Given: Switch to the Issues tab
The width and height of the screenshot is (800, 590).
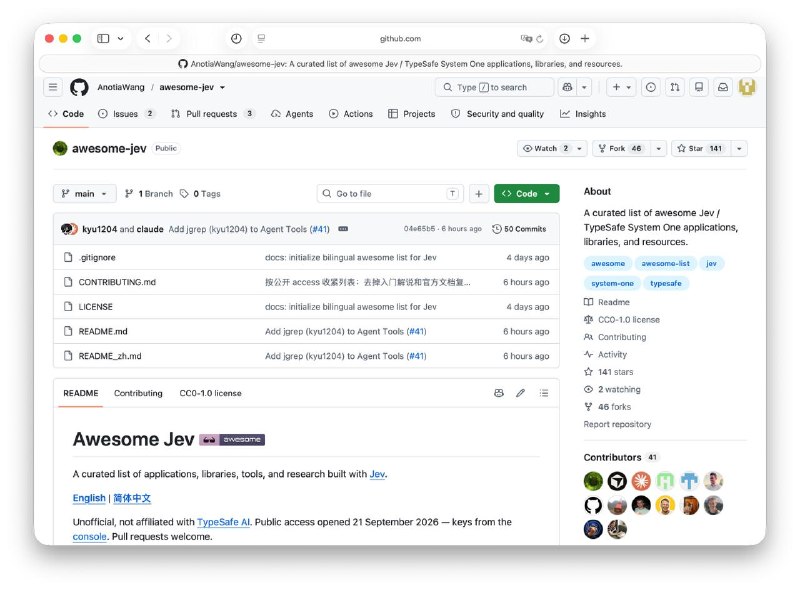Looking at the screenshot, I should [126, 114].
